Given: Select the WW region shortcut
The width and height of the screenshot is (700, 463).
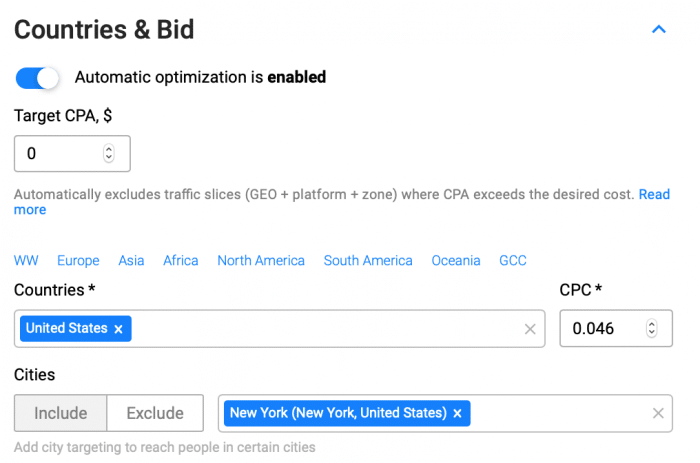Looking at the screenshot, I should [26, 260].
